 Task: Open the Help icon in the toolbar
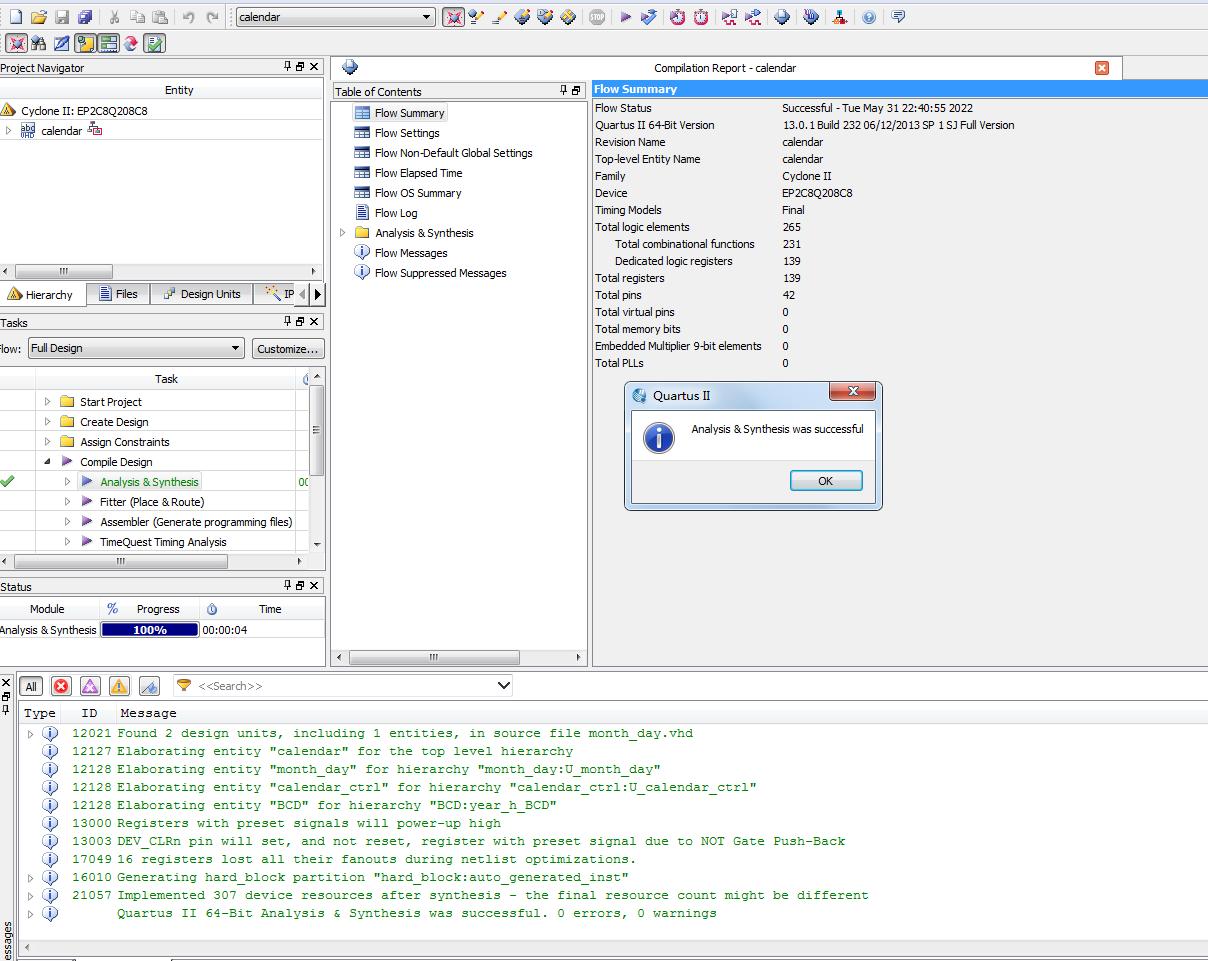[x=868, y=17]
